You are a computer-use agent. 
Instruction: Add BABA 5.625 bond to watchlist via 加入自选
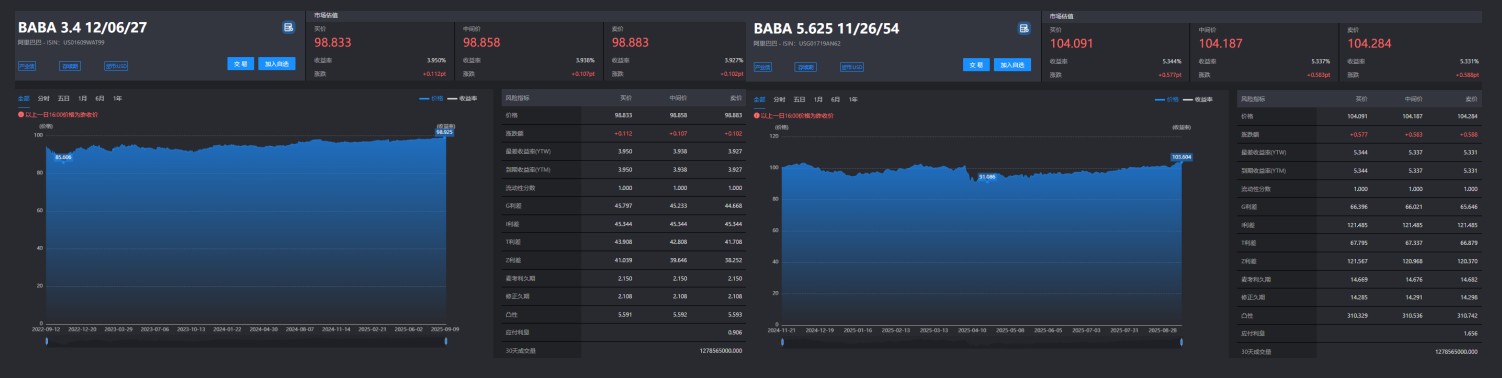click(1013, 64)
